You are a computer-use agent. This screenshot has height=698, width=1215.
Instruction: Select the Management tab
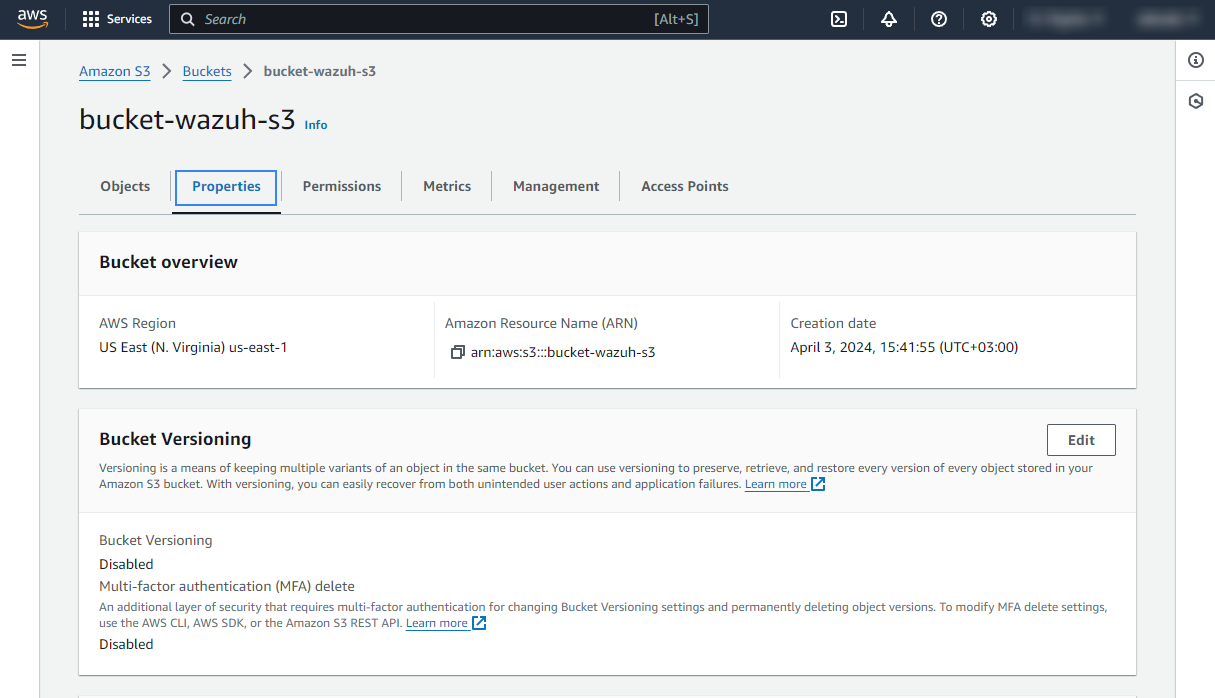tap(556, 187)
